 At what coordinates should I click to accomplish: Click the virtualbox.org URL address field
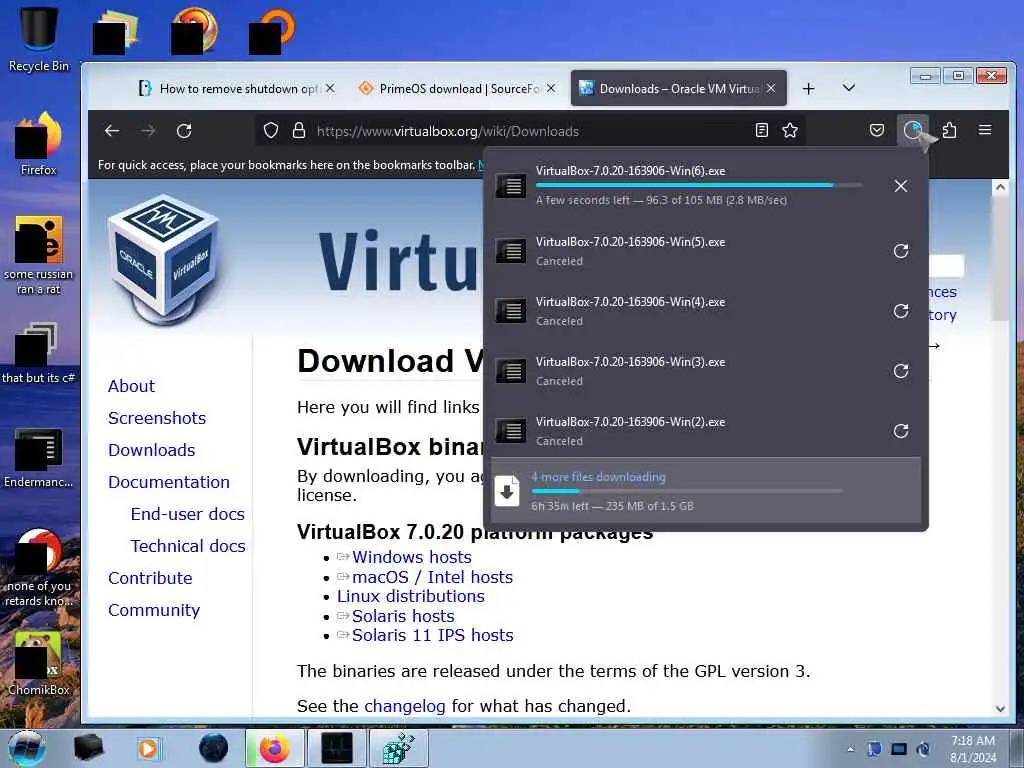(529, 131)
